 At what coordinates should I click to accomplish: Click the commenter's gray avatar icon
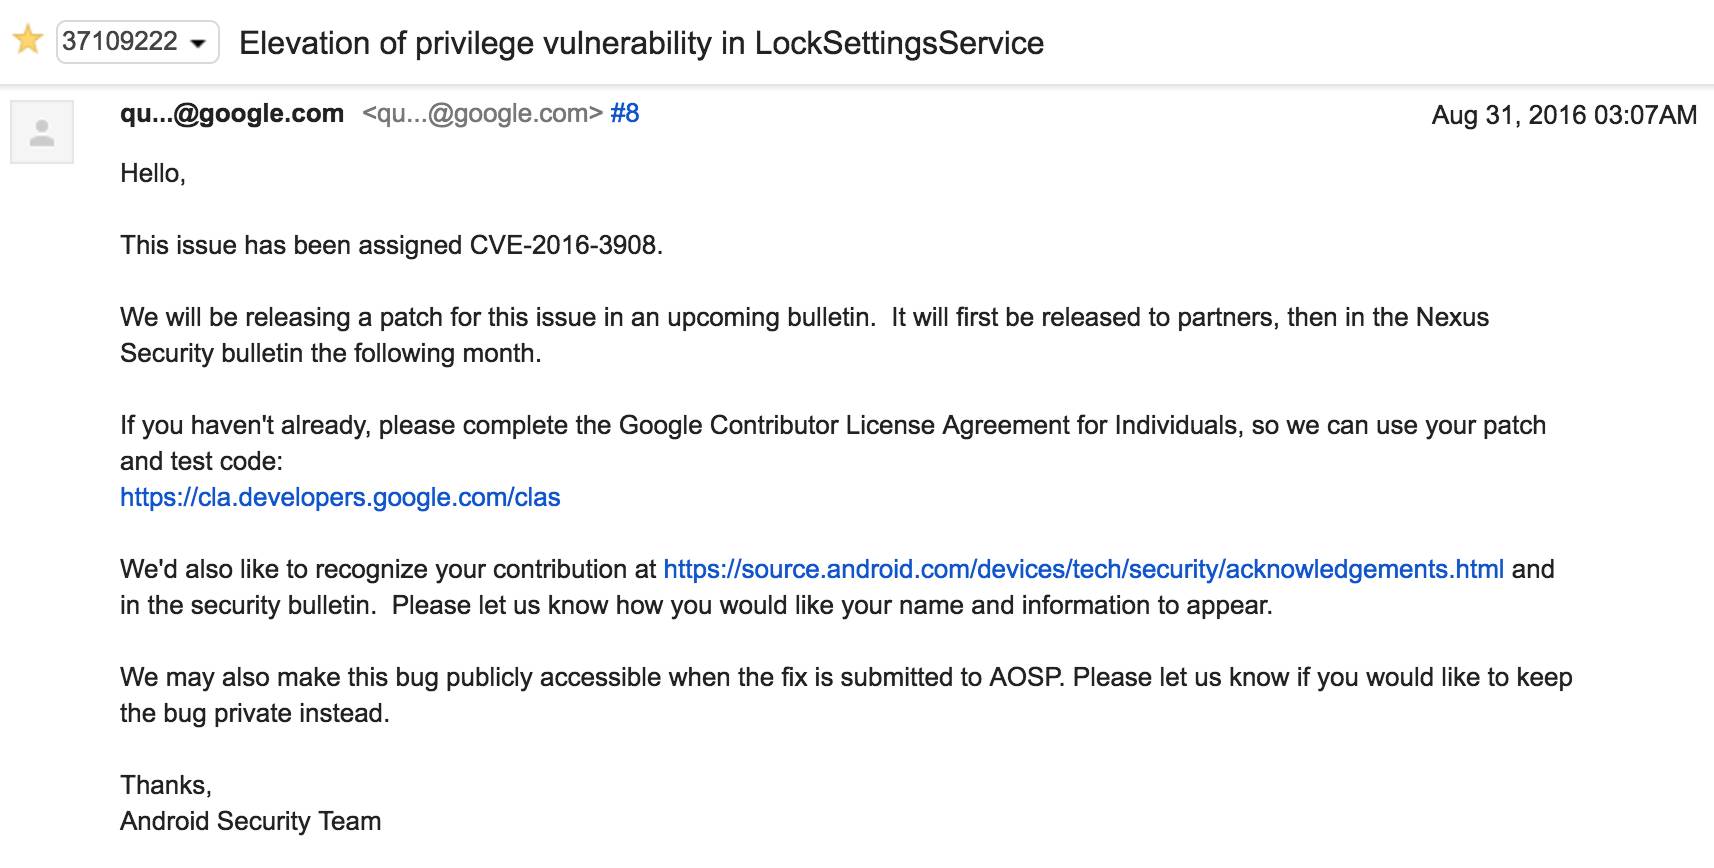[42, 132]
